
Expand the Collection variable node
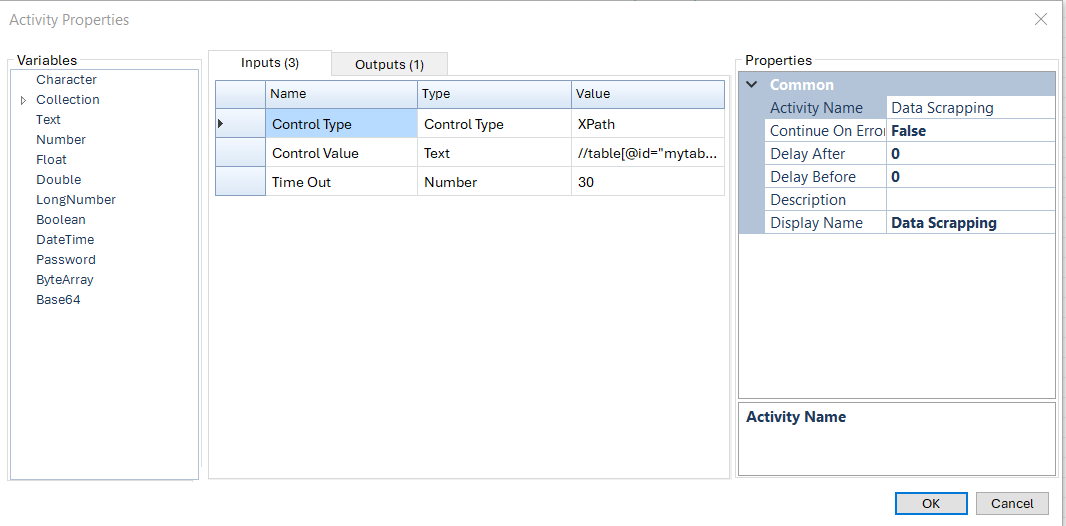coord(24,101)
